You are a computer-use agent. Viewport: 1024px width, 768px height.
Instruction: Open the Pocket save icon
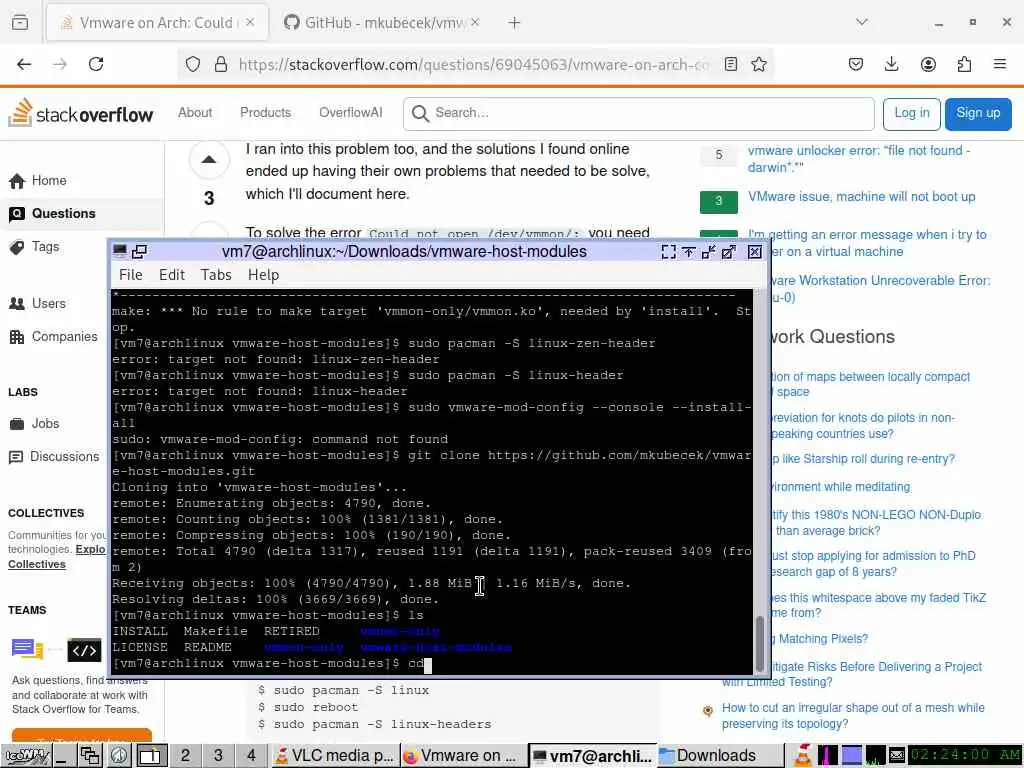tap(856, 64)
